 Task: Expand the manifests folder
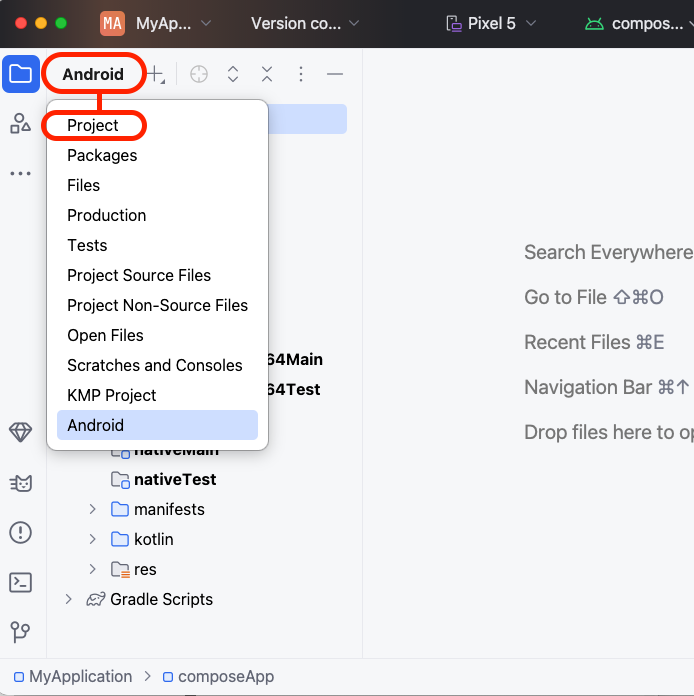(93, 509)
